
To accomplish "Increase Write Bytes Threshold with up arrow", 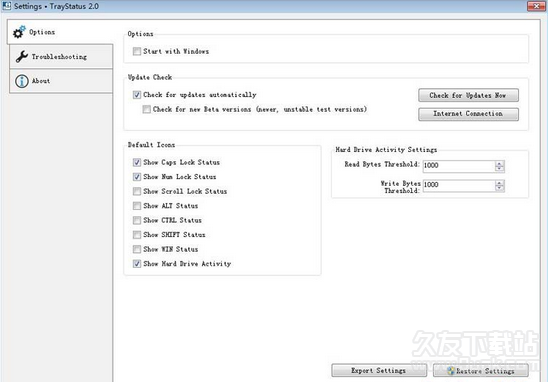I will (500, 183).
